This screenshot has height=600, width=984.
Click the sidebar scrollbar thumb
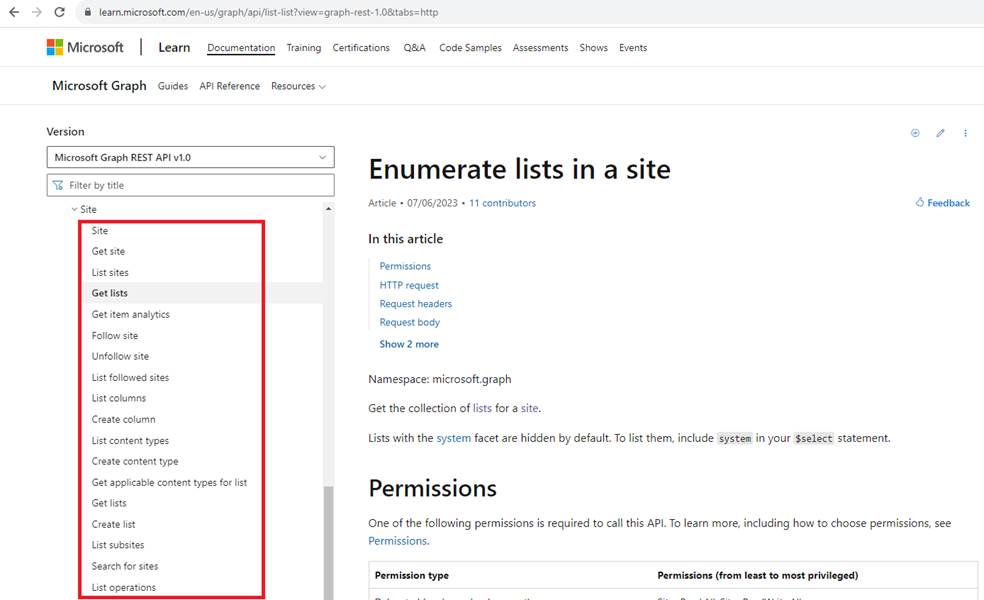coord(328,543)
